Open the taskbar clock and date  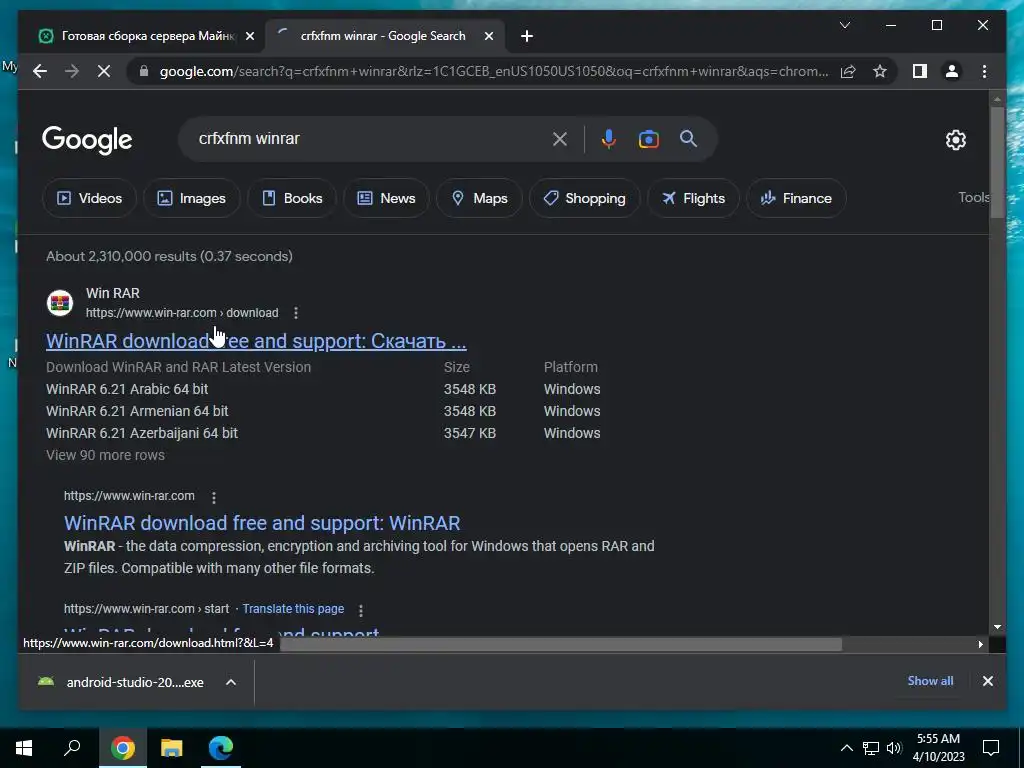coord(938,748)
